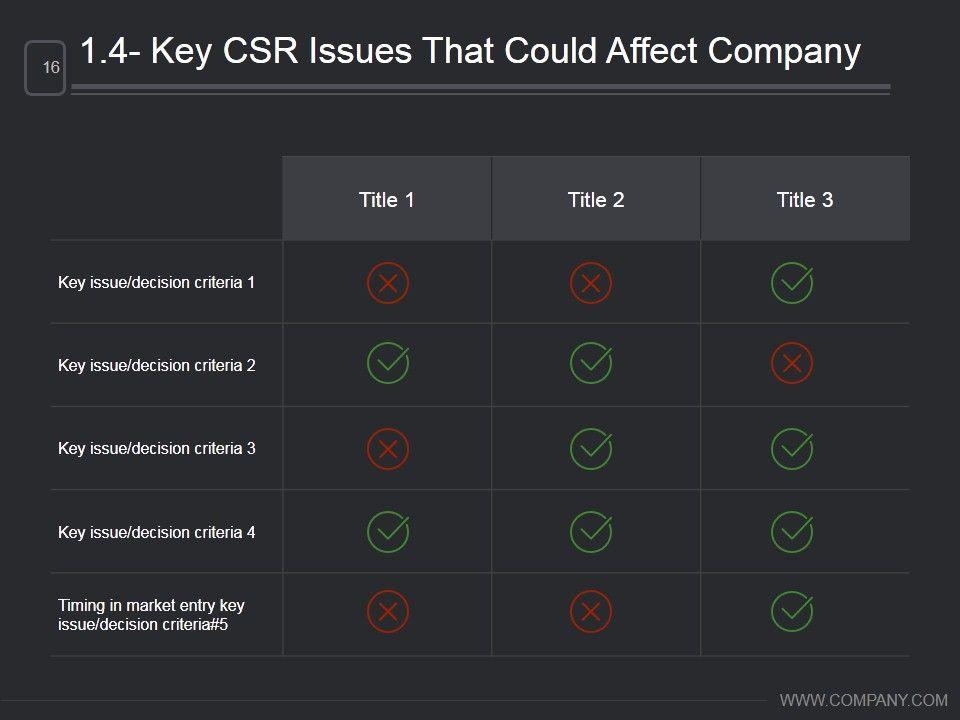Viewport: 960px width, 720px height.
Task: Select the green check for criteria 3 under Title 2
Action: click(591, 449)
